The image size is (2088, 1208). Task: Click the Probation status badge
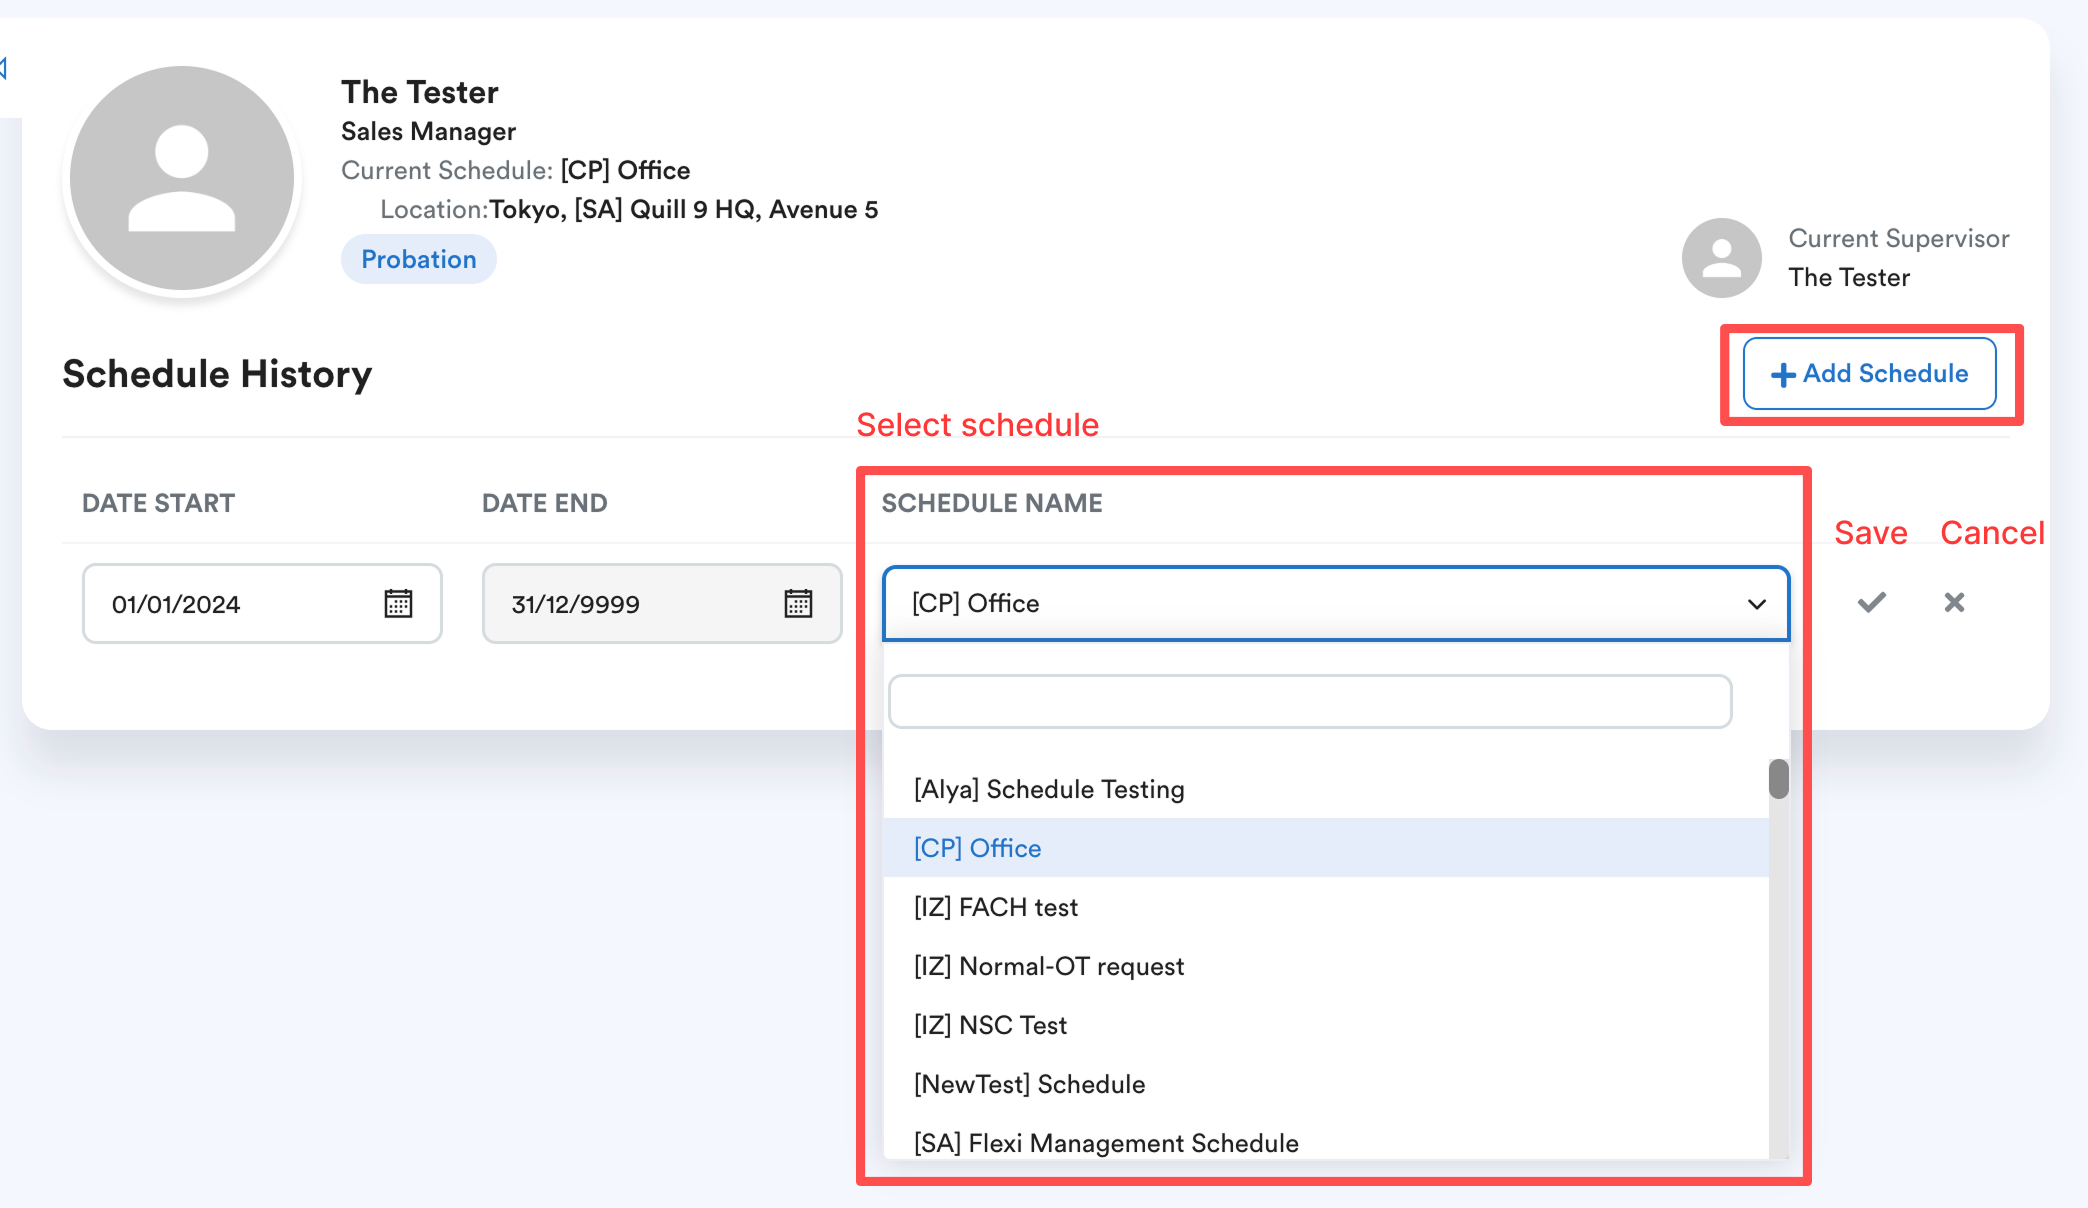[418, 259]
